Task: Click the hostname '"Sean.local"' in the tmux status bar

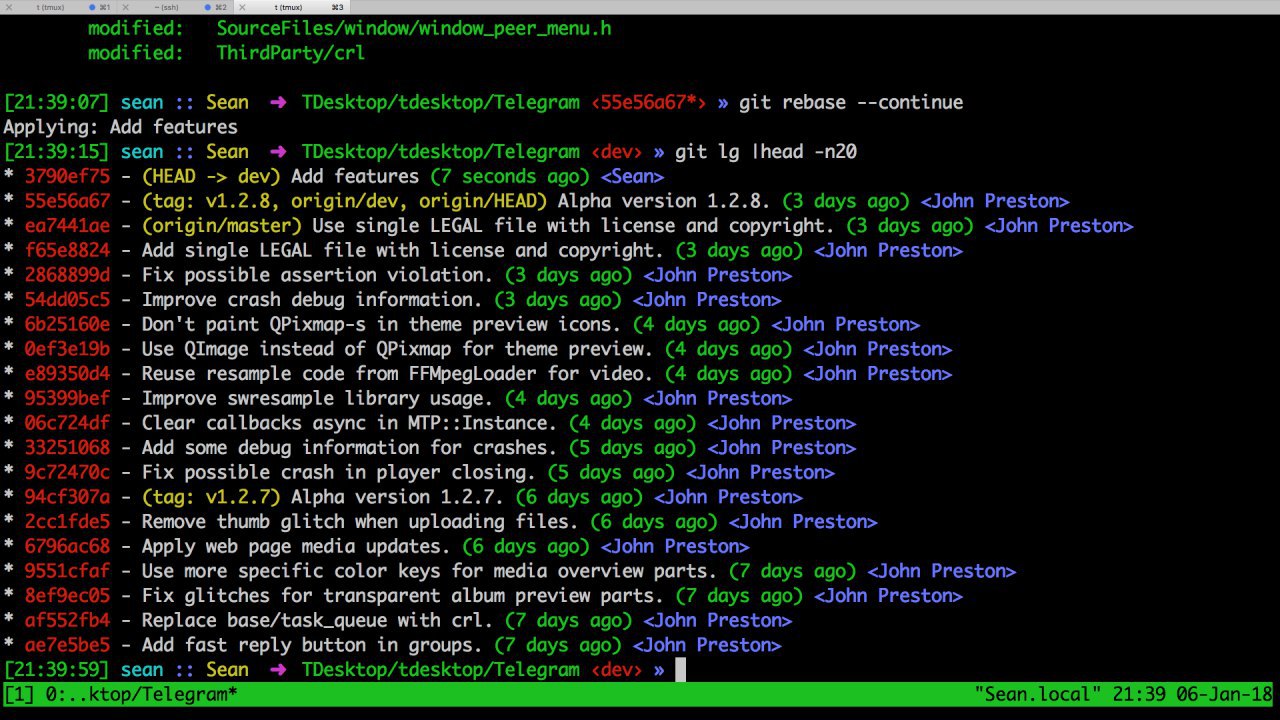Action: [1039, 694]
